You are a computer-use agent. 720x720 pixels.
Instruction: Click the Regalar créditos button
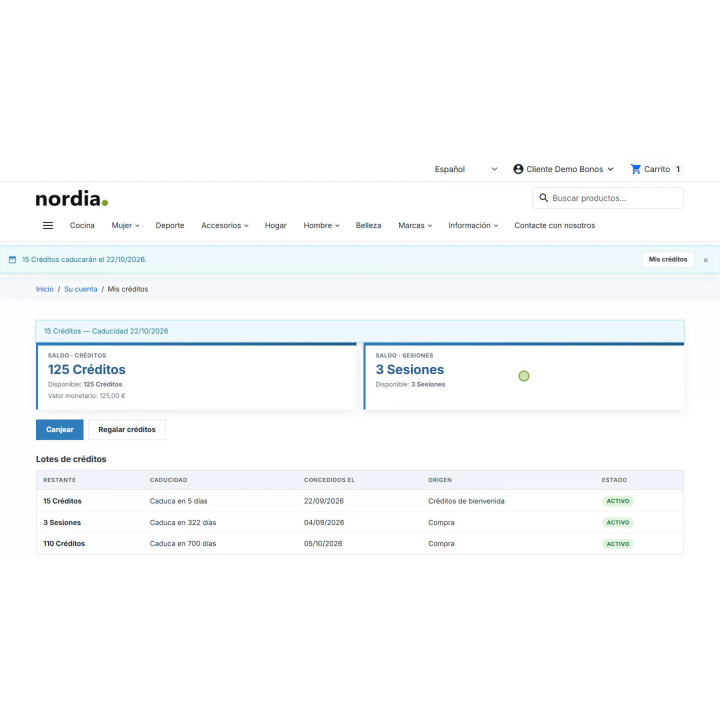(x=127, y=429)
